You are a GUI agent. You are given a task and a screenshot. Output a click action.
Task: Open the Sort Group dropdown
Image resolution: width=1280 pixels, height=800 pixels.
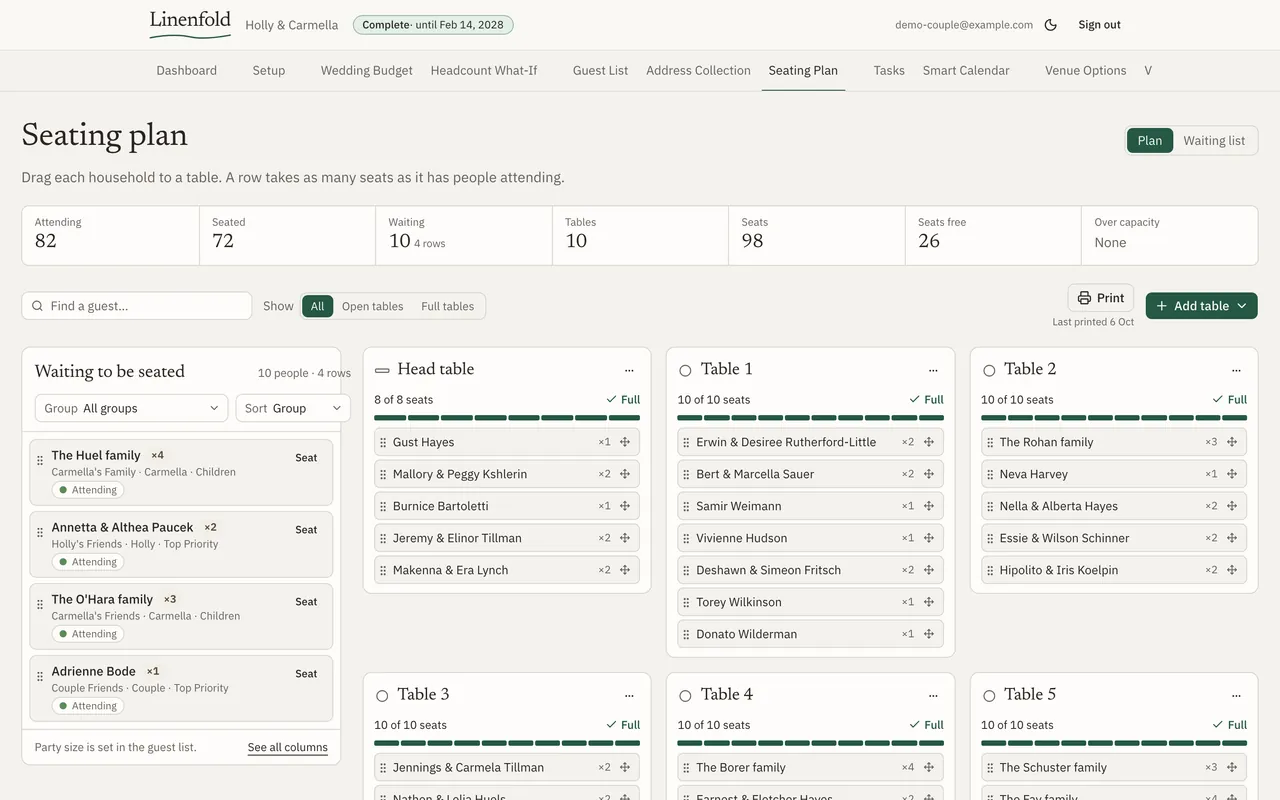[x=293, y=408]
